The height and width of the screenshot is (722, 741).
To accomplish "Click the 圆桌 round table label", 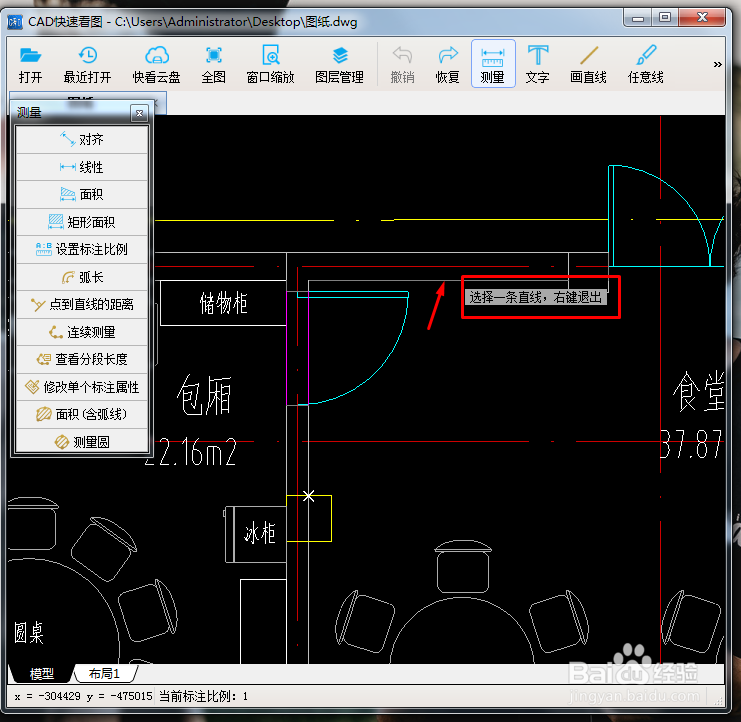I will 29,633.
